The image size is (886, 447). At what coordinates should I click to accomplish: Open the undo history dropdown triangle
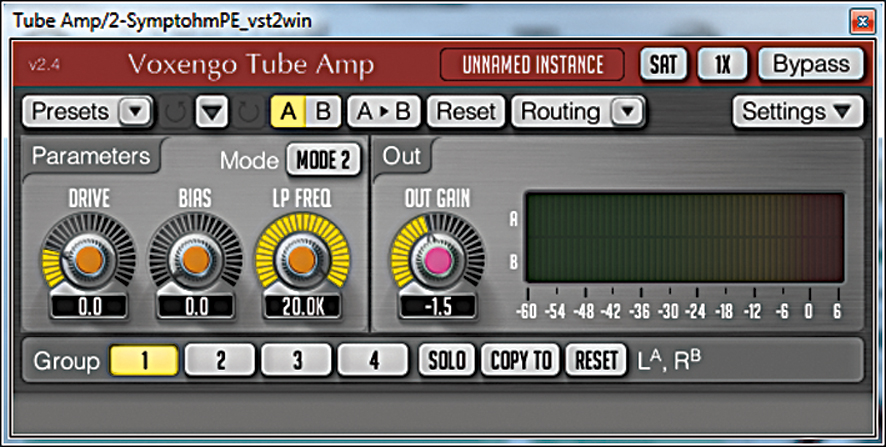pos(211,111)
